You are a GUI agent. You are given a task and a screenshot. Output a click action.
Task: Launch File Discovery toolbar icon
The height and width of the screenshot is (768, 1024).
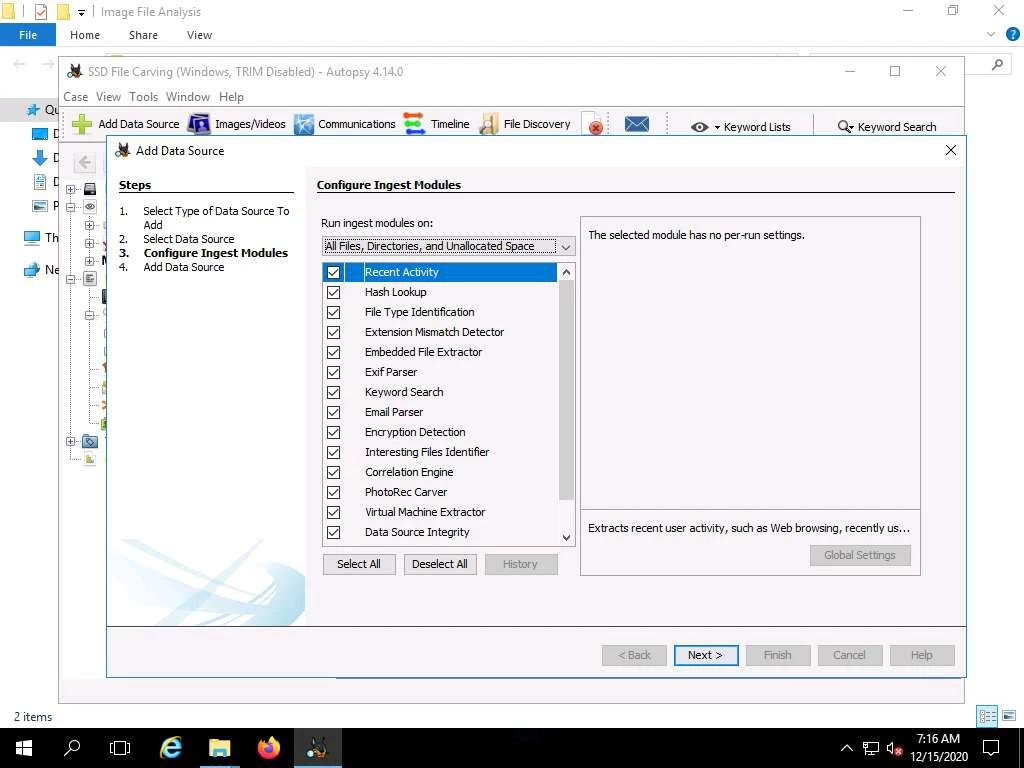(488, 124)
